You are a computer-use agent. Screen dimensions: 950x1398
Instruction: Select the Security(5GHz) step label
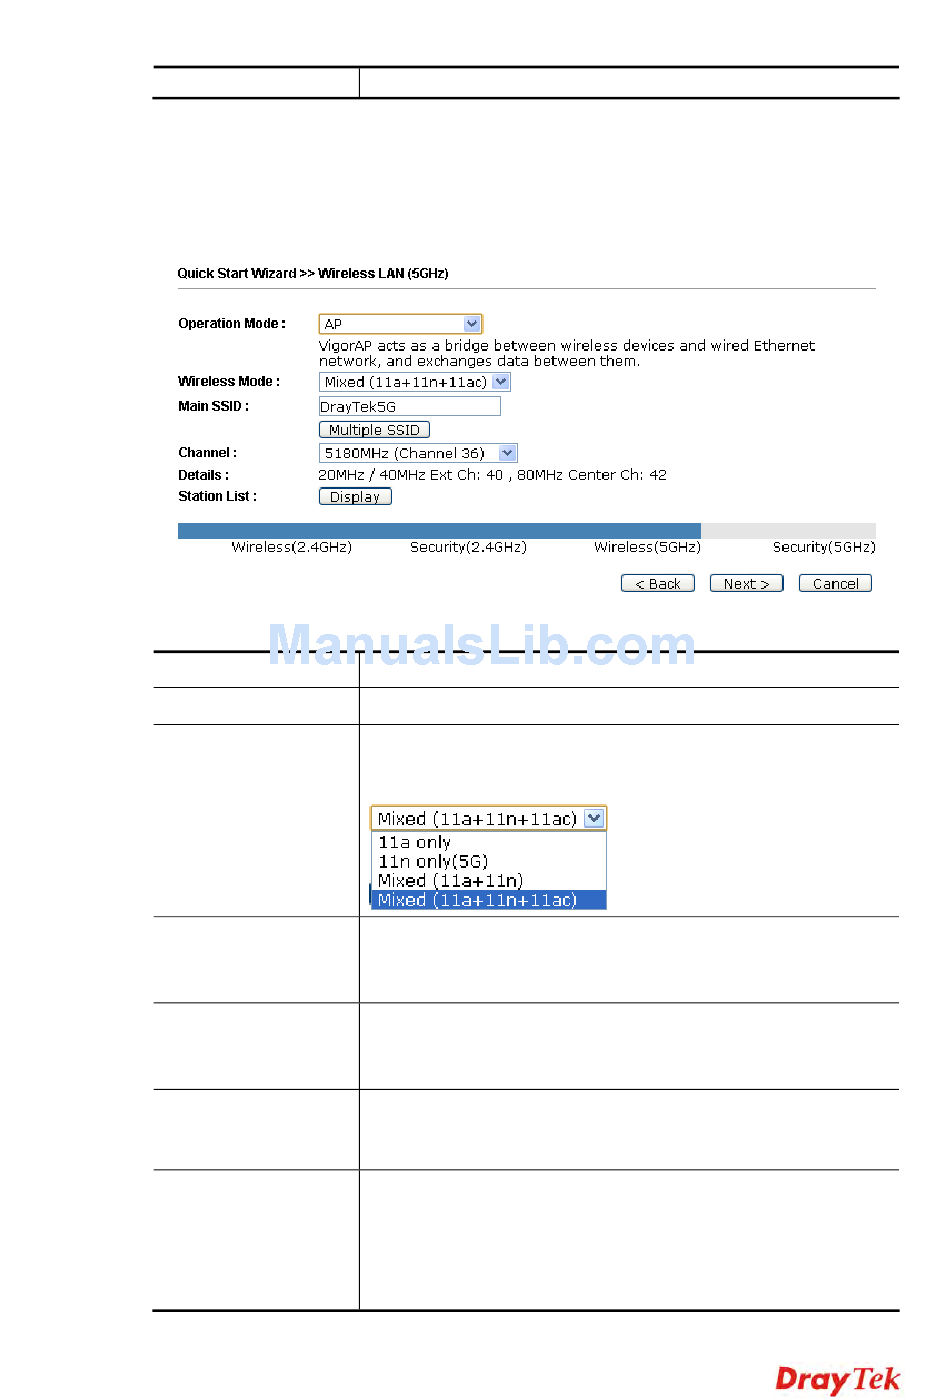pyautogui.click(x=824, y=547)
